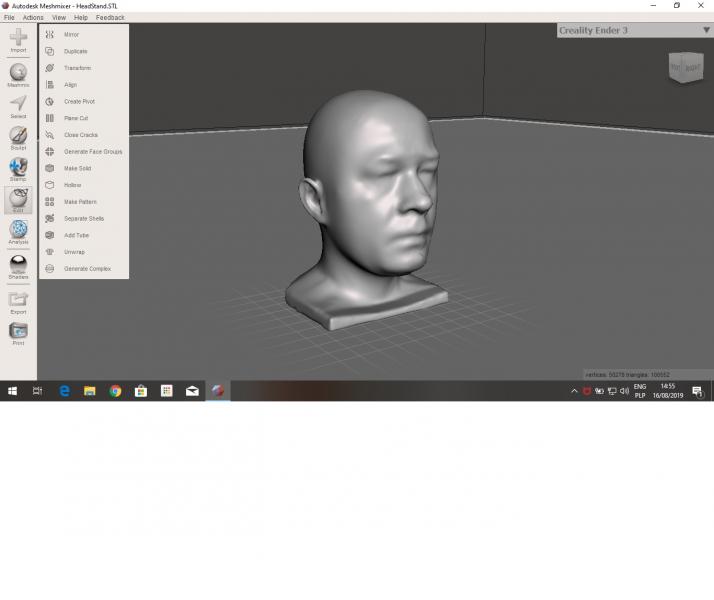This screenshot has height=600, width=714.
Task: Choose Make Solid in Edit list
Action: 77,168
